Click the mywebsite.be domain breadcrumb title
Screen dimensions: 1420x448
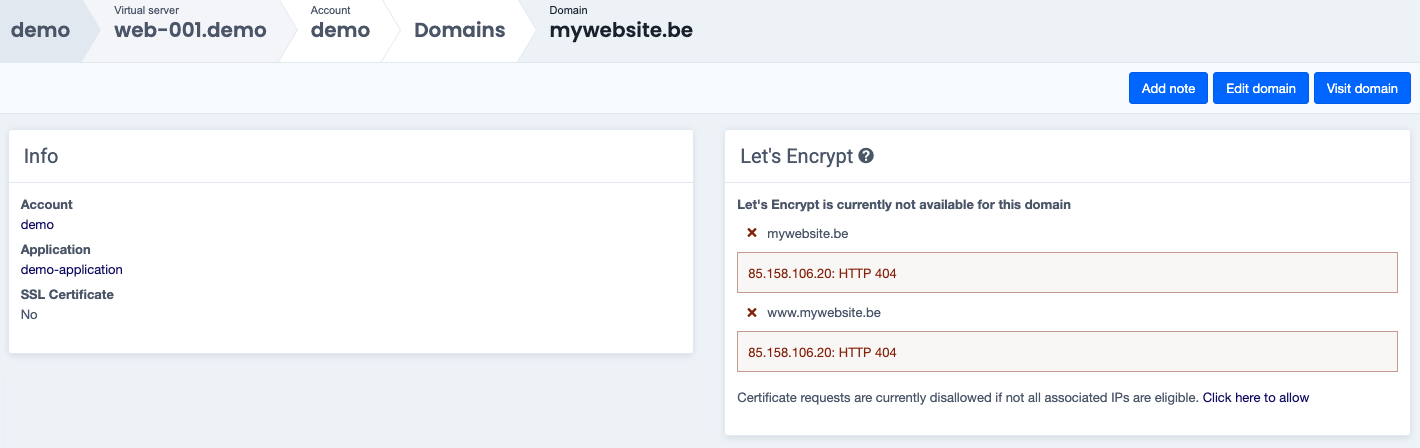(621, 30)
